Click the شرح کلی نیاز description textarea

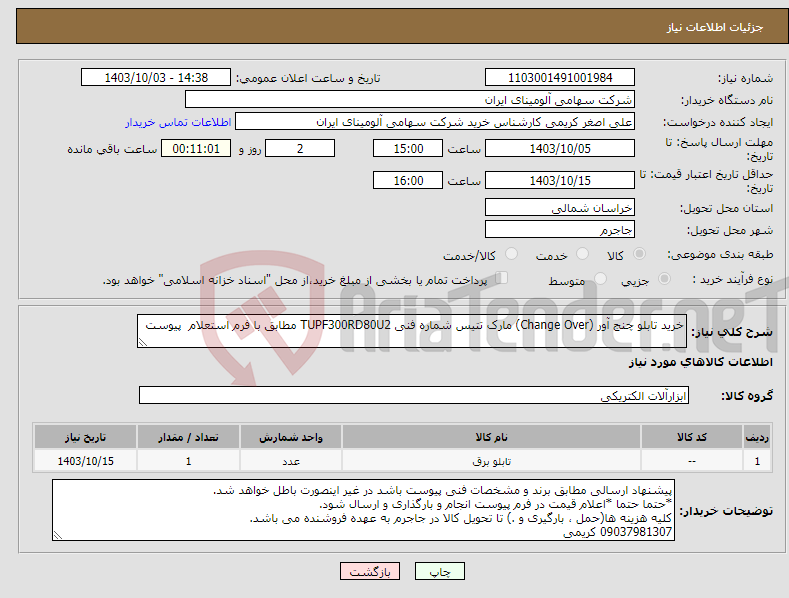pos(412,331)
